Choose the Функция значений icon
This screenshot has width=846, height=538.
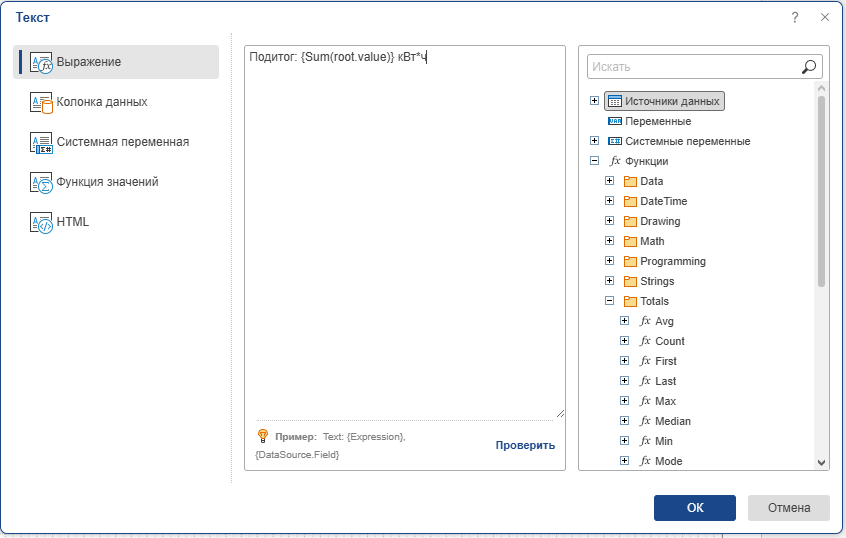(x=41, y=182)
